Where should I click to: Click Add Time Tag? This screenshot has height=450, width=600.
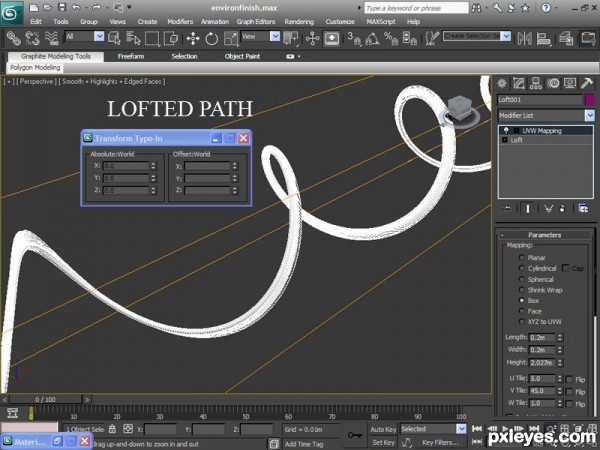(x=304, y=444)
